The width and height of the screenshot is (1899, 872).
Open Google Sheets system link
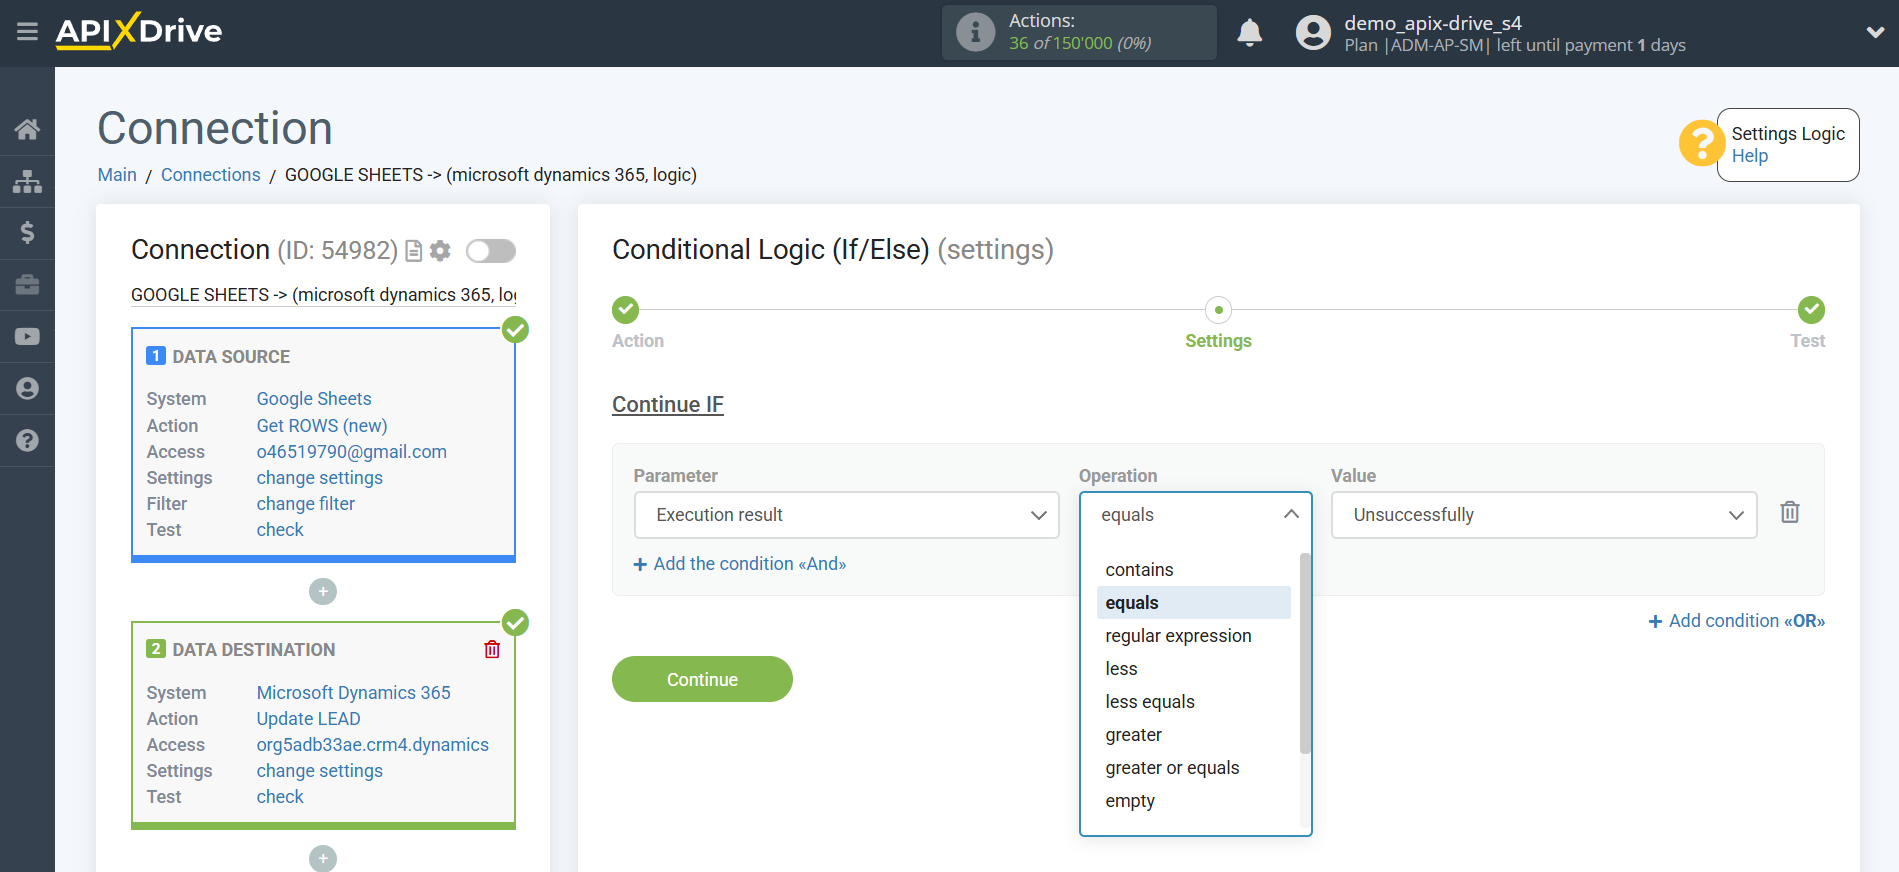point(314,399)
